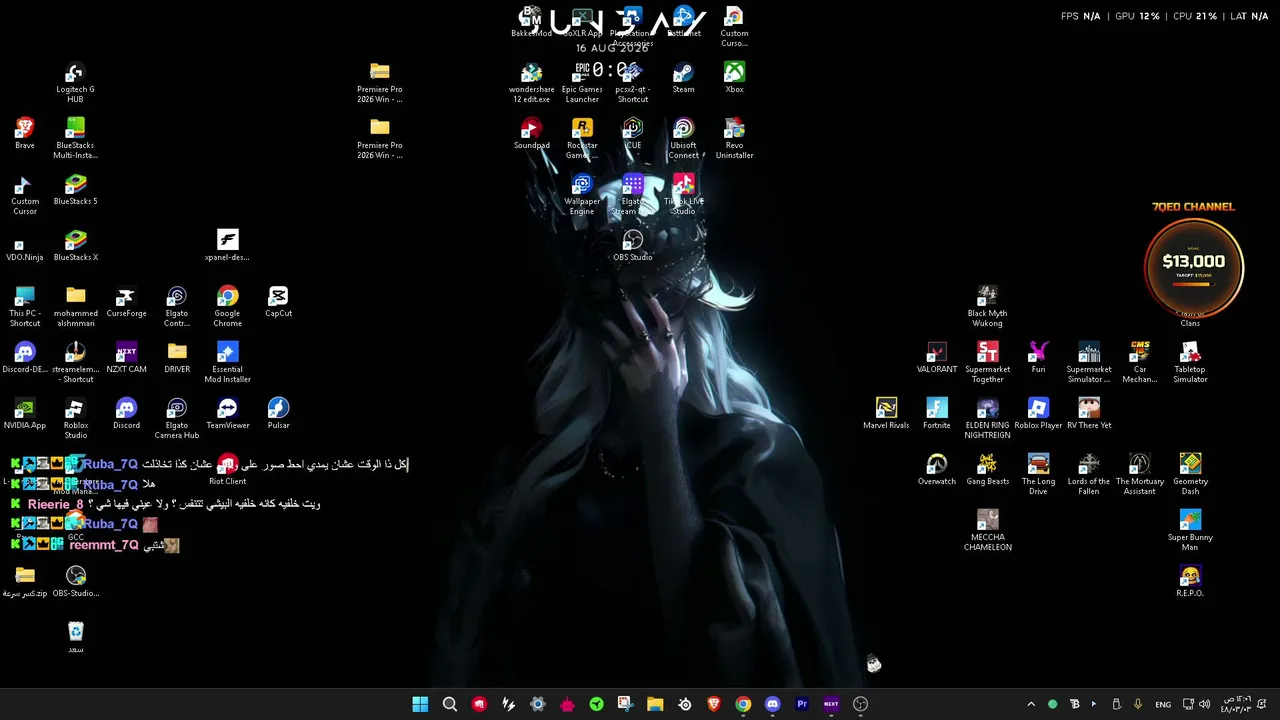The height and width of the screenshot is (720, 1280).
Task: Open the taskbar clock and date
Action: [1236, 704]
